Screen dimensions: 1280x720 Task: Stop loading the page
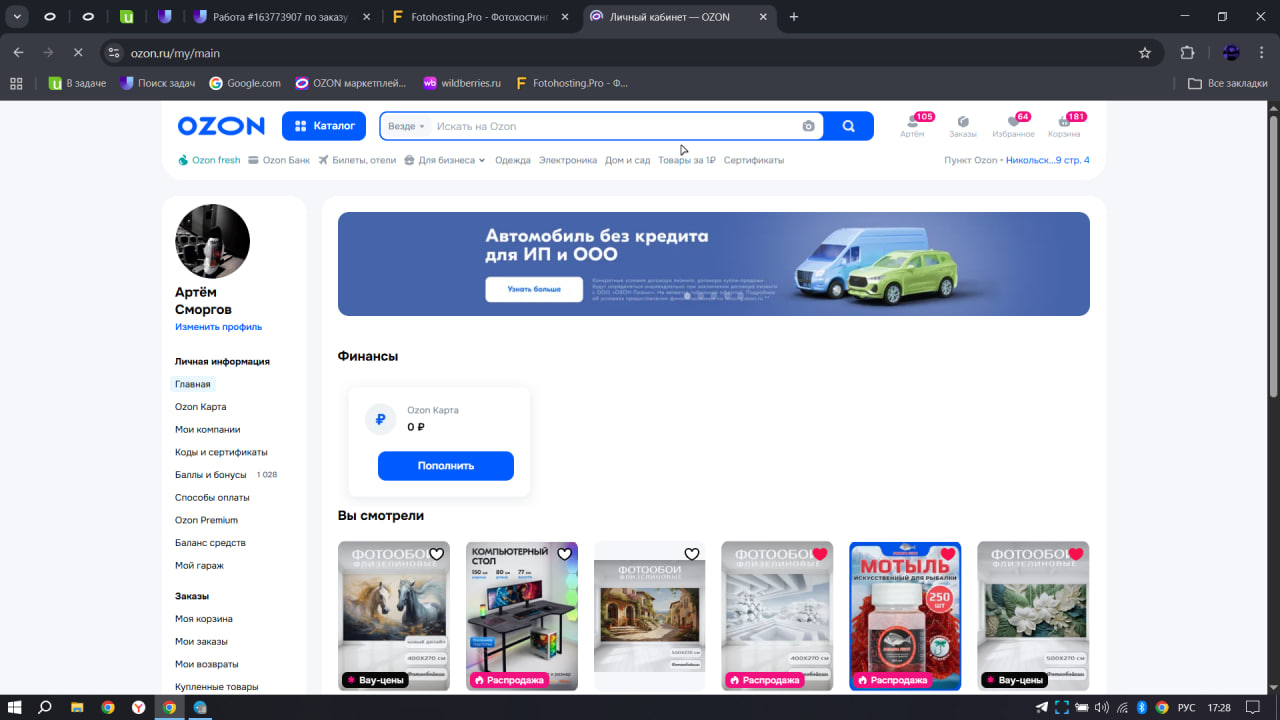pyautogui.click(x=78, y=53)
